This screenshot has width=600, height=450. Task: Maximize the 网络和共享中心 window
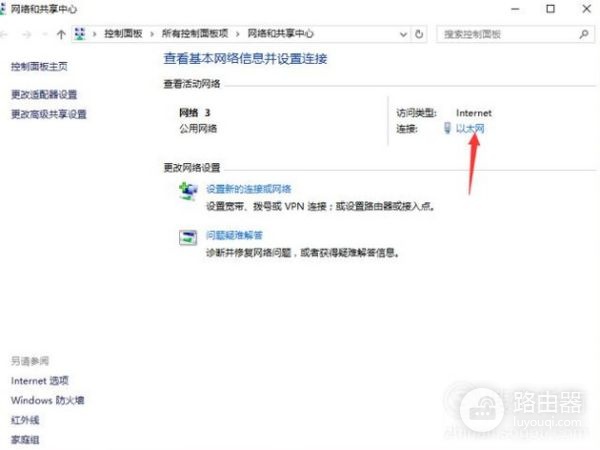click(550, 9)
